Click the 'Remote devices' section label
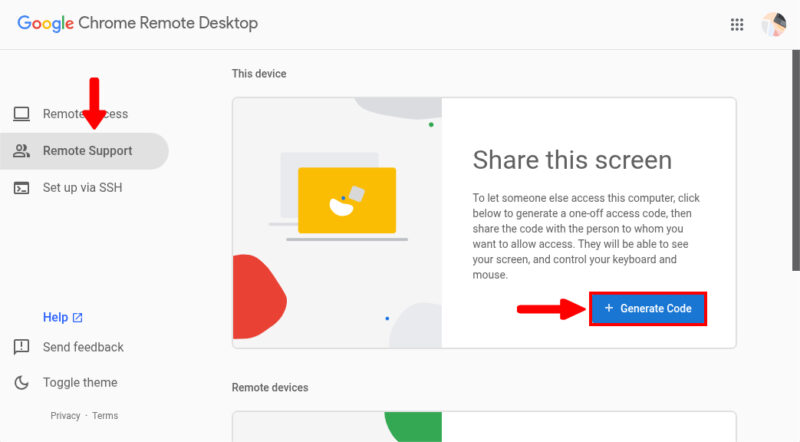The image size is (800, 442). click(x=270, y=387)
